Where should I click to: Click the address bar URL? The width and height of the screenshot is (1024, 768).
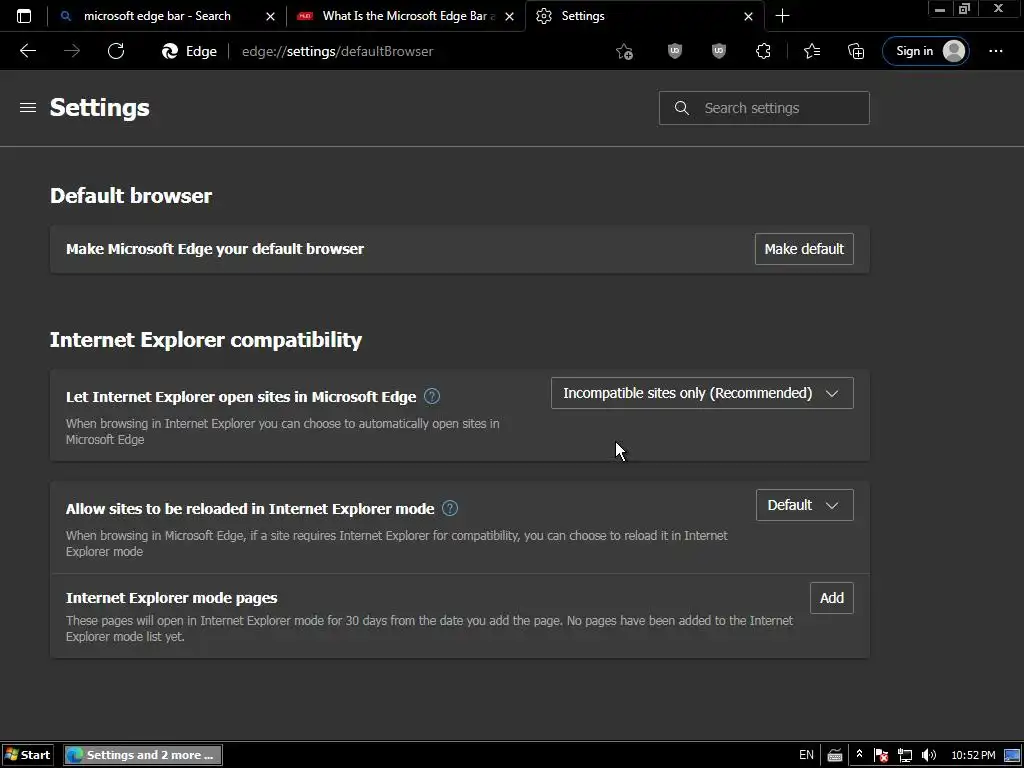coord(338,52)
